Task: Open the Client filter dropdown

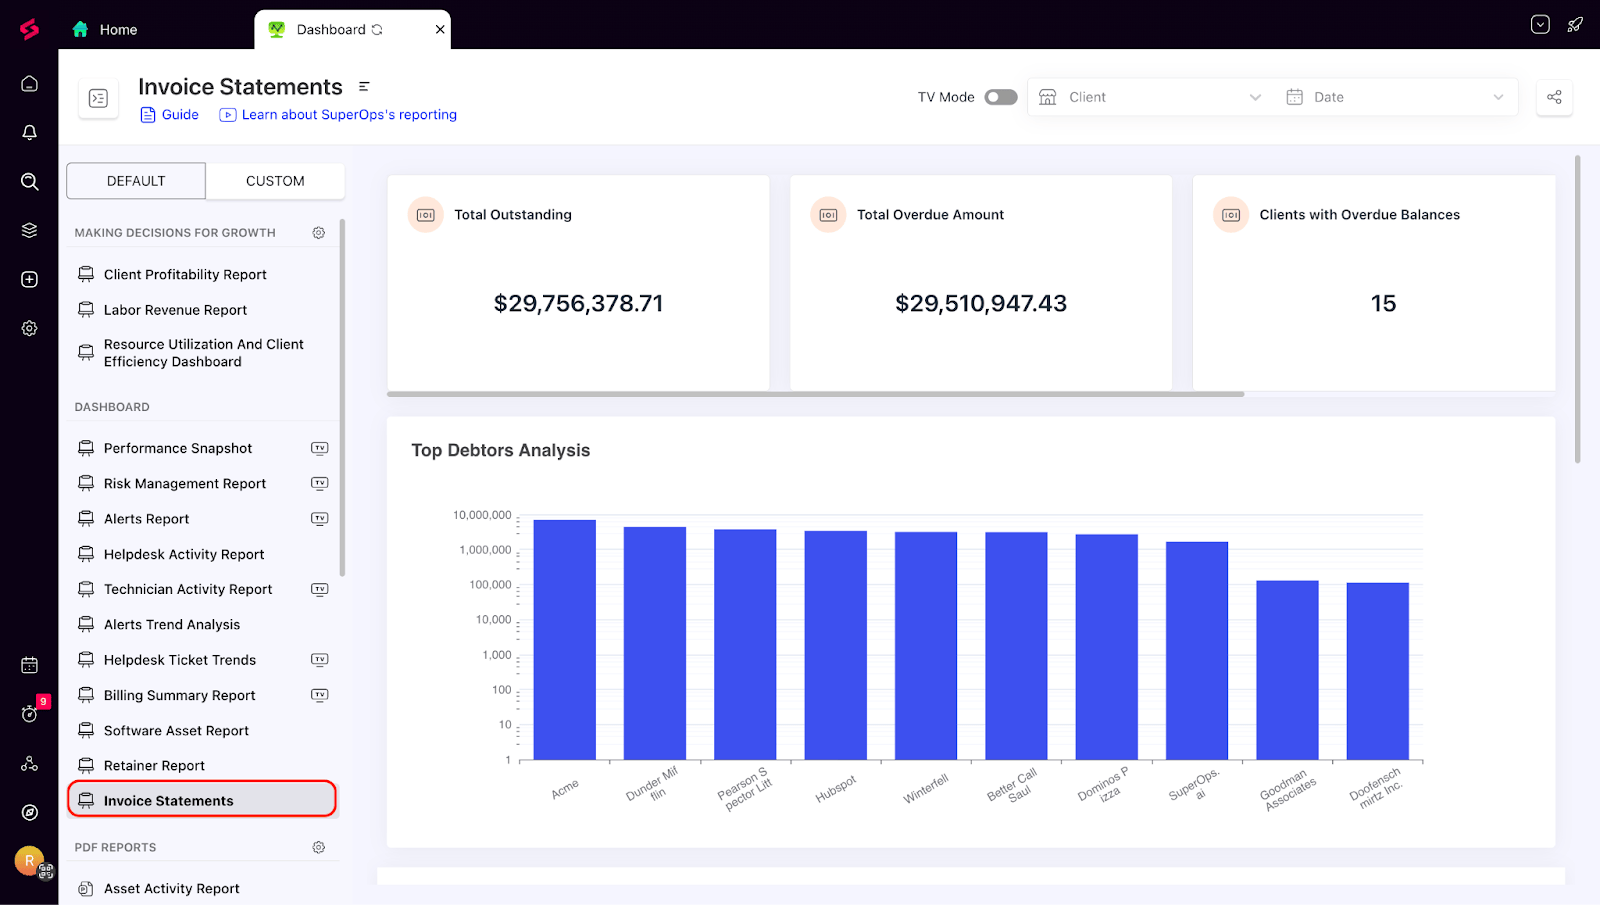Action: [x=1150, y=97]
